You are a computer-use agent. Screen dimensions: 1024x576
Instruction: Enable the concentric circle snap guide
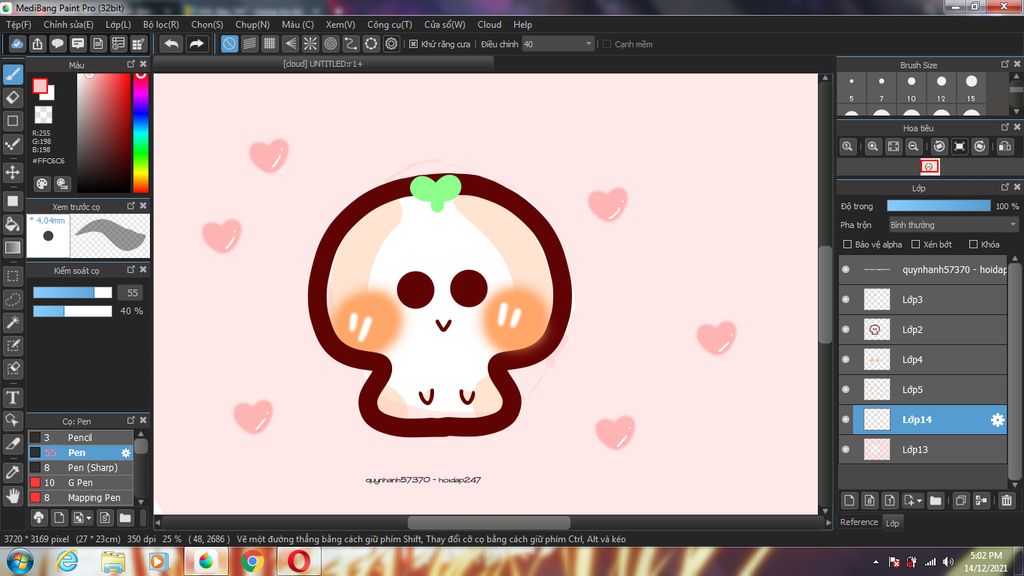tap(330, 44)
